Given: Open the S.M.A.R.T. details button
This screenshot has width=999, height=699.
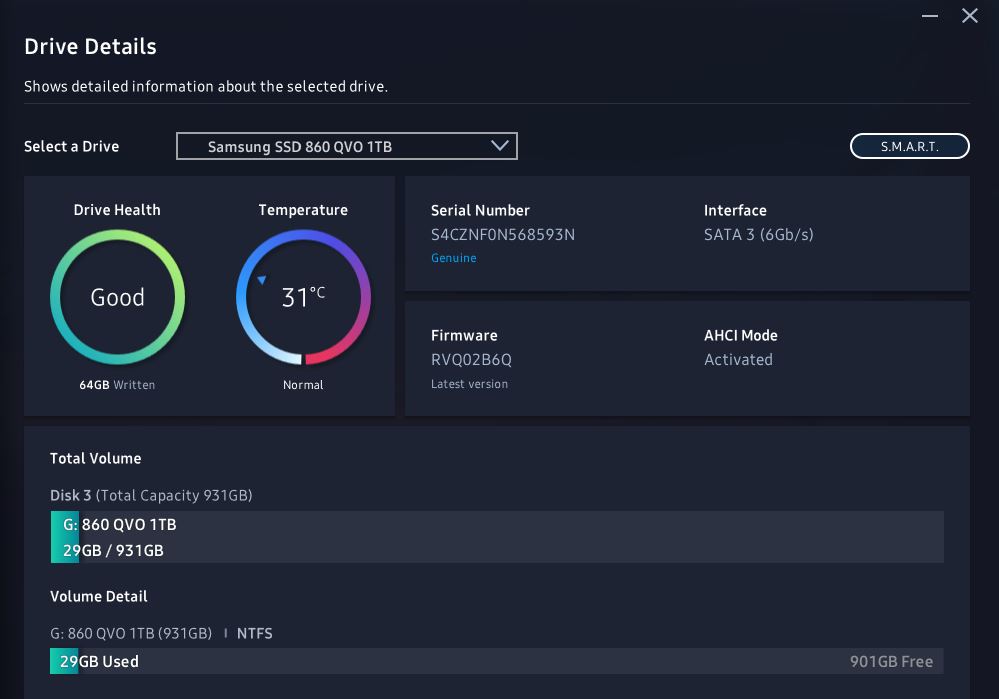Looking at the screenshot, I should (x=909, y=147).
